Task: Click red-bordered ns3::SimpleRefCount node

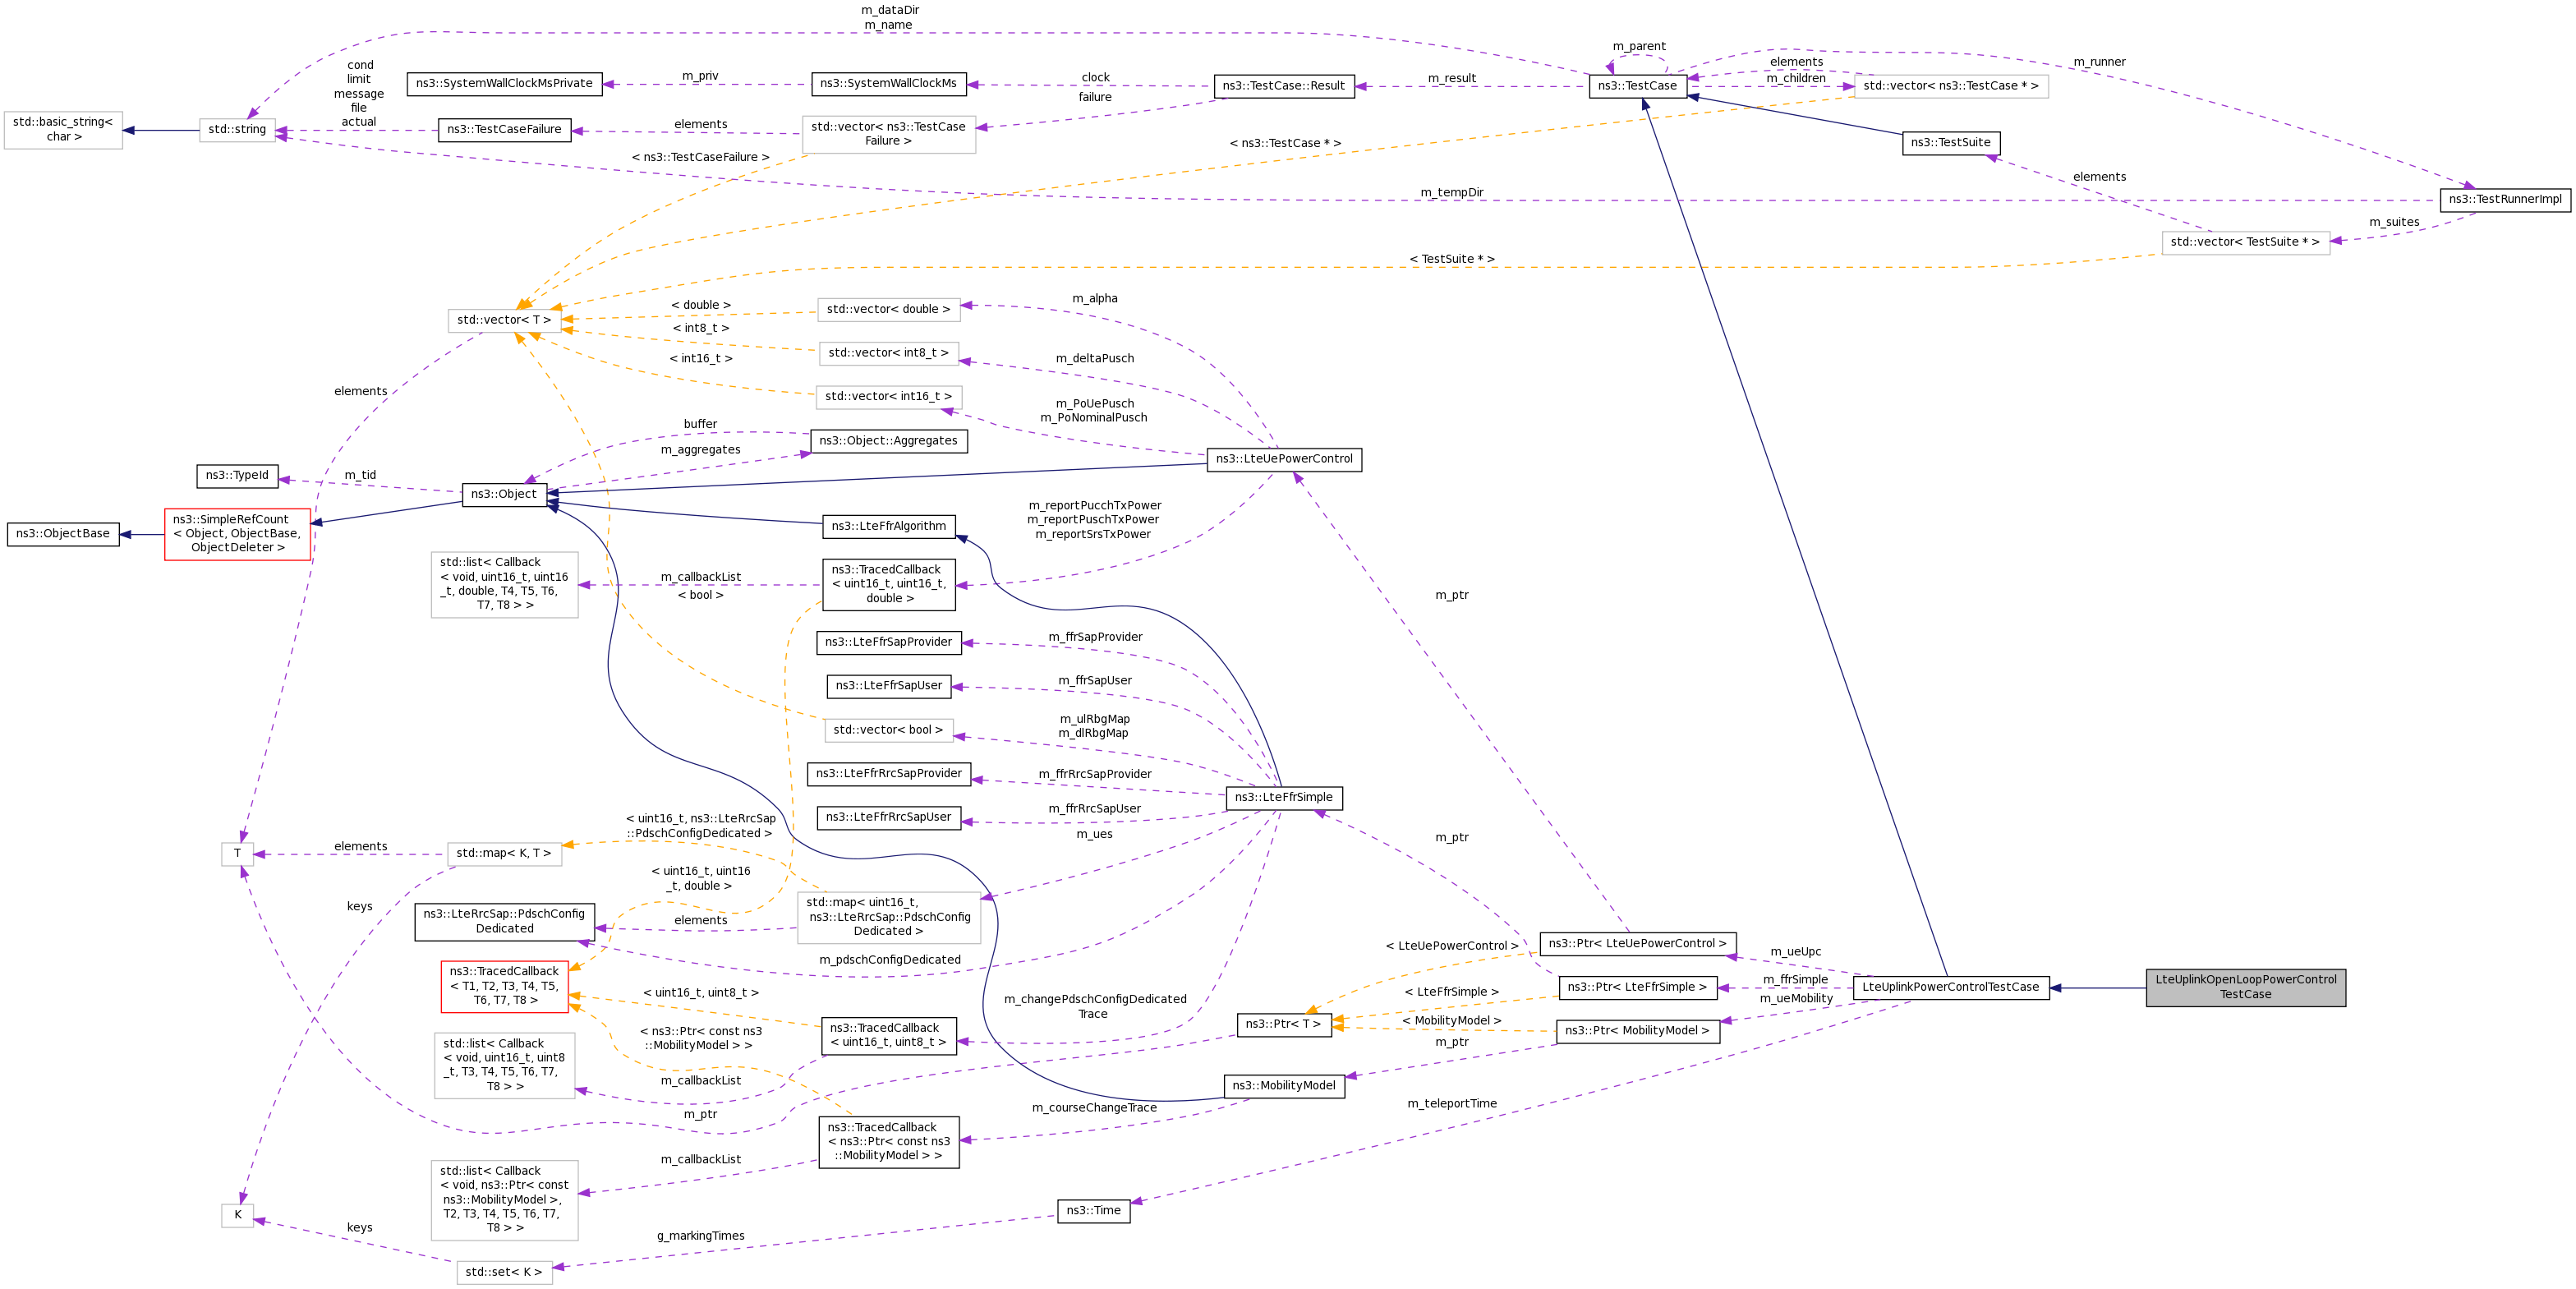Action: tap(237, 534)
